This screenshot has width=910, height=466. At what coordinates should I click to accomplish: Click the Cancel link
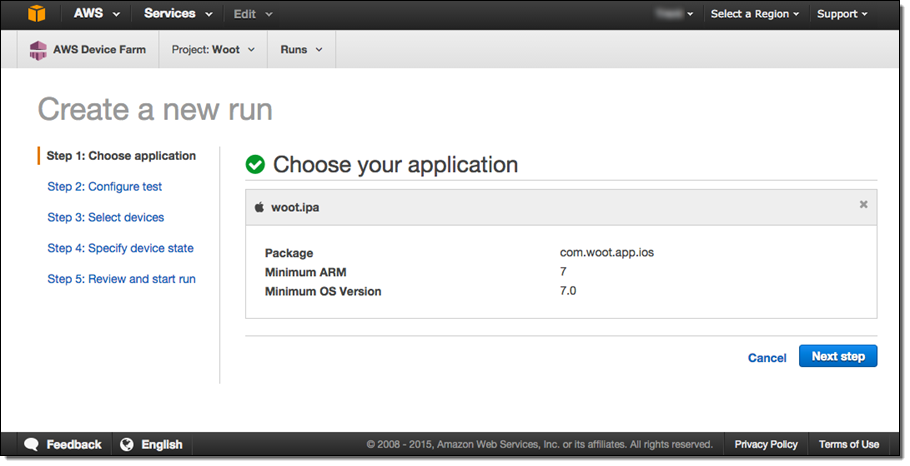click(x=767, y=358)
